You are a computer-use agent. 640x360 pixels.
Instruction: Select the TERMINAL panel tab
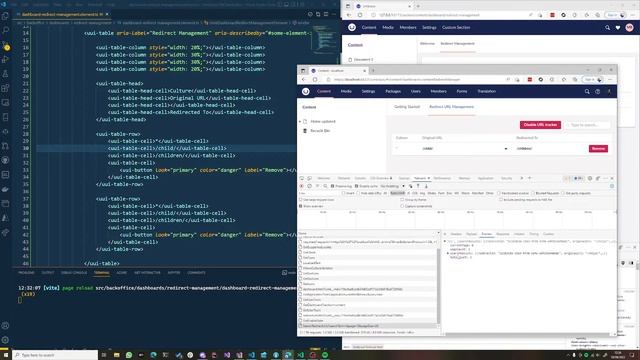(x=101, y=273)
